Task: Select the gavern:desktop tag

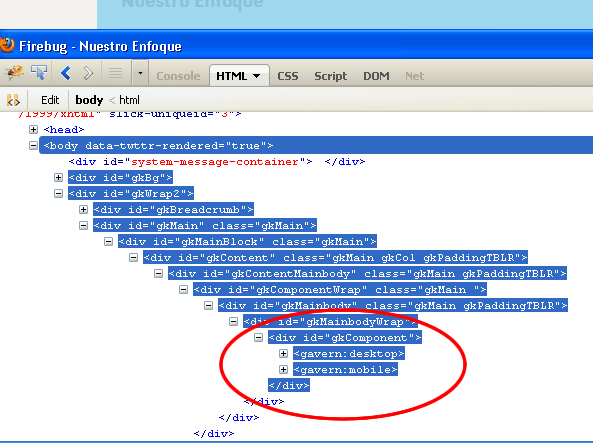Action: 349,353
